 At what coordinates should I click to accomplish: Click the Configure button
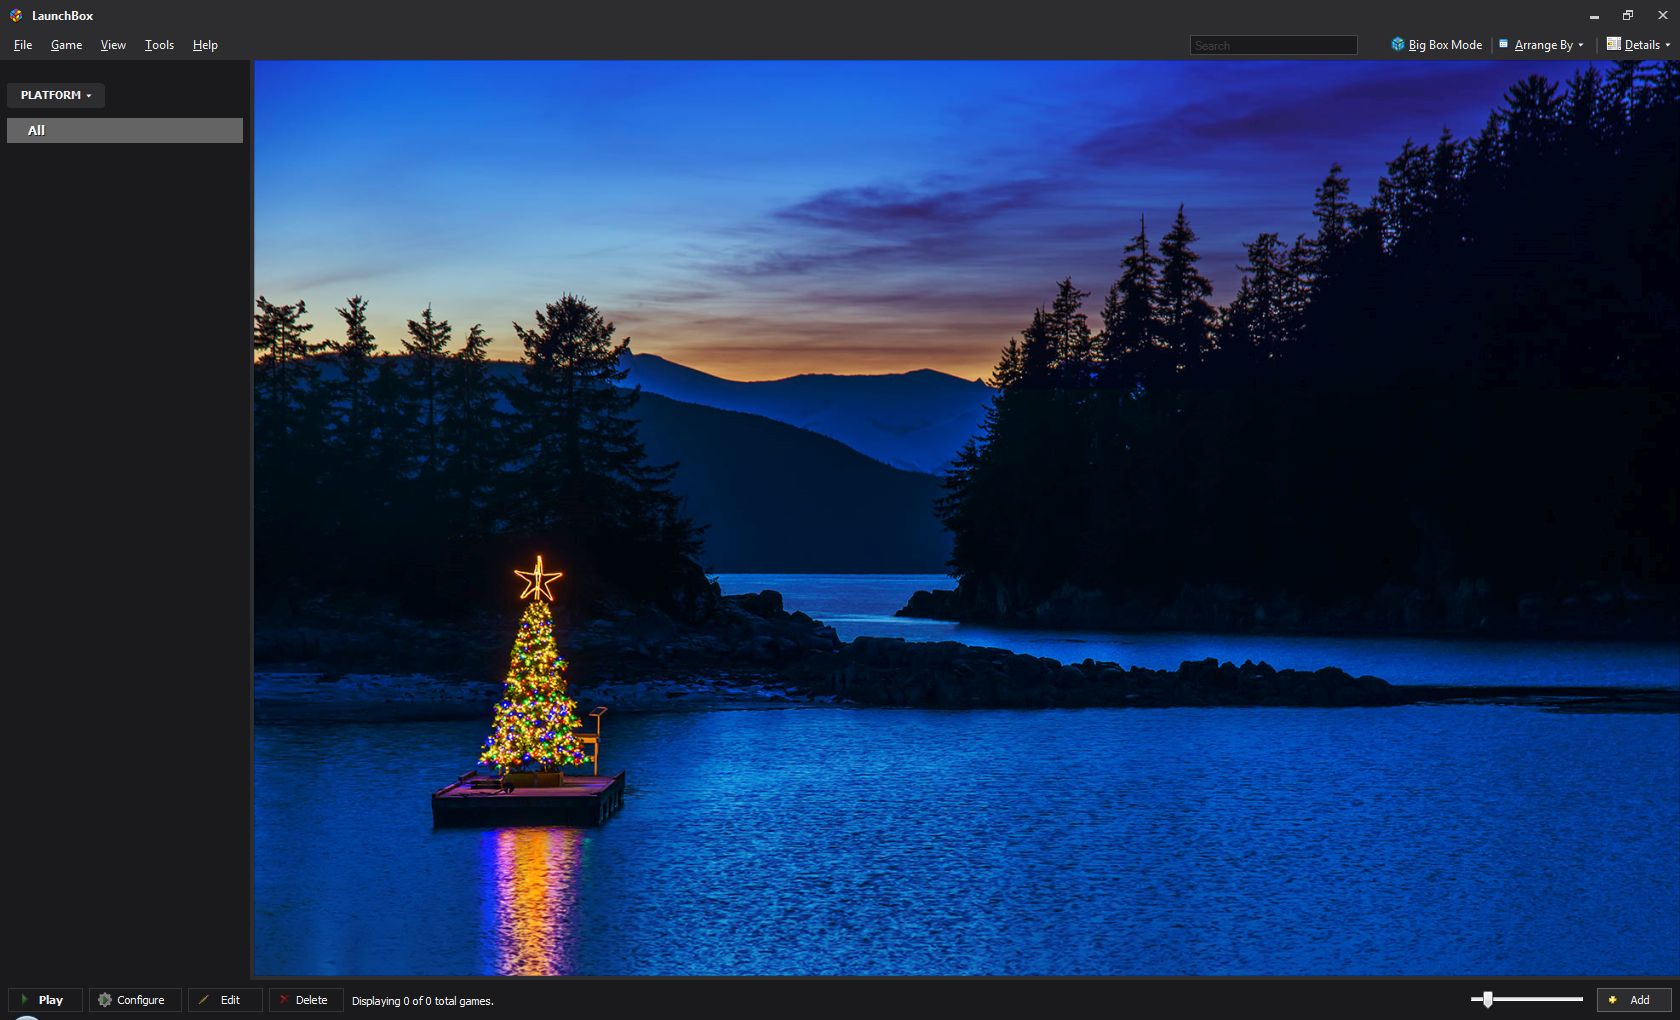tap(135, 1000)
